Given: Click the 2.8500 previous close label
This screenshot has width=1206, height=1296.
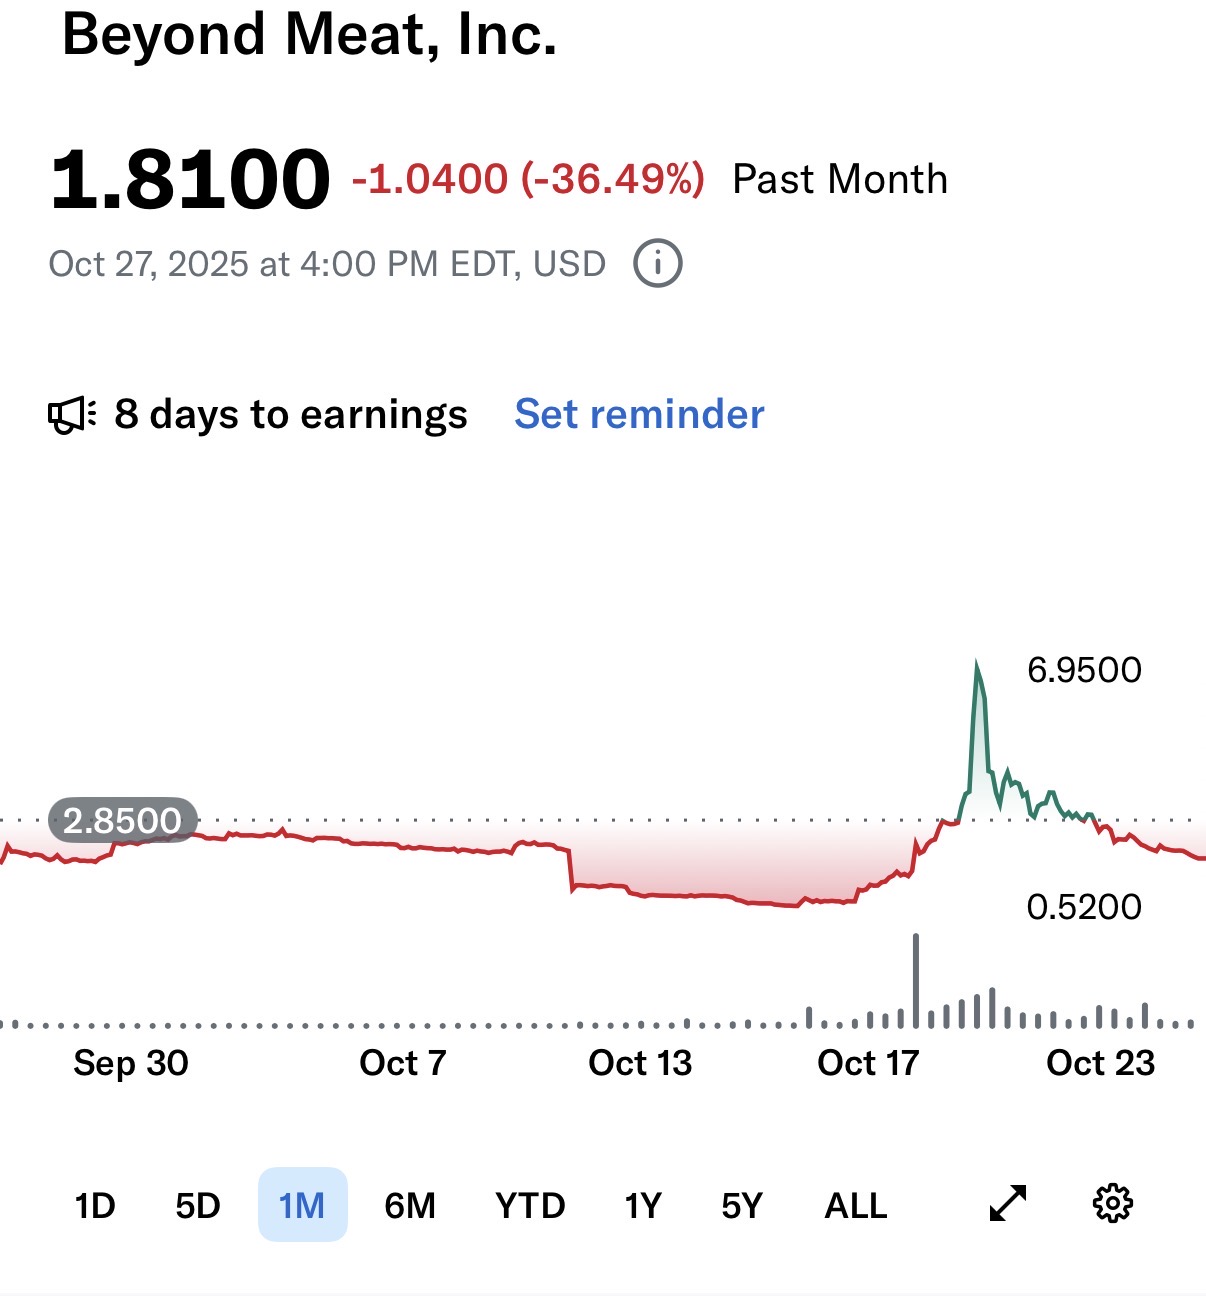Looking at the screenshot, I should coord(122,821).
